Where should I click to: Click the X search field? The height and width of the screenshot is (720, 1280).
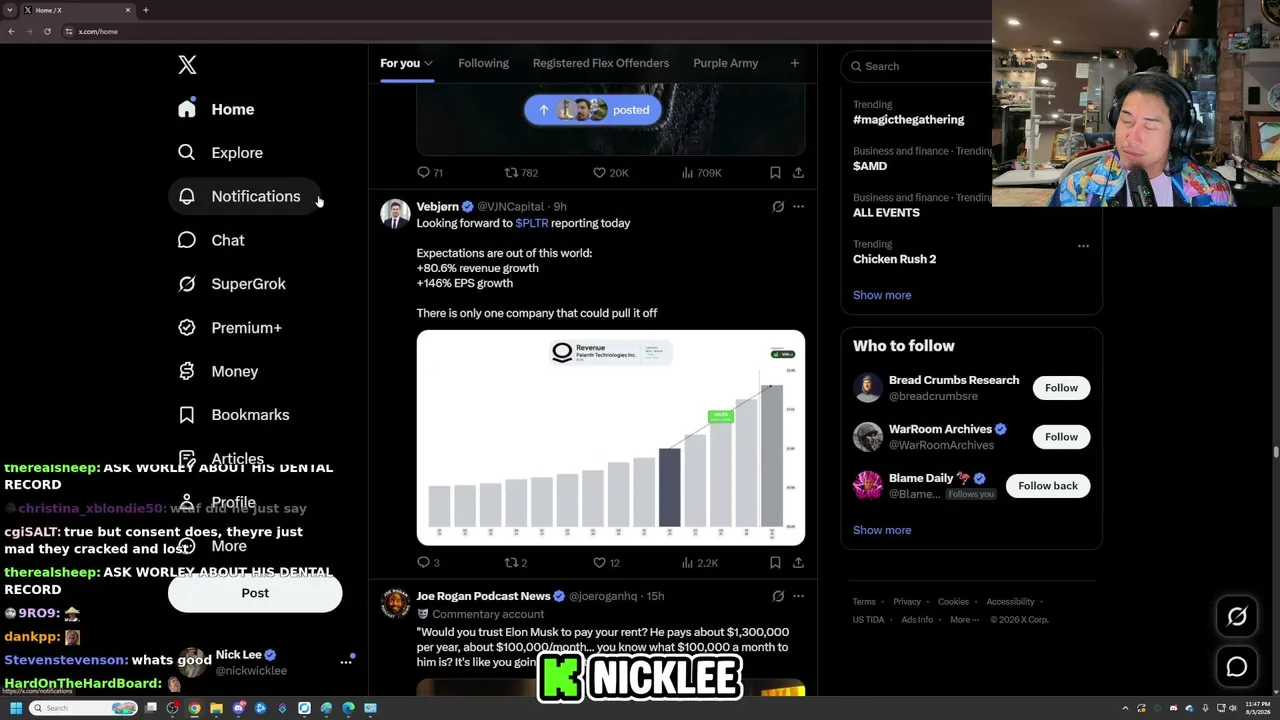click(x=915, y=66)
